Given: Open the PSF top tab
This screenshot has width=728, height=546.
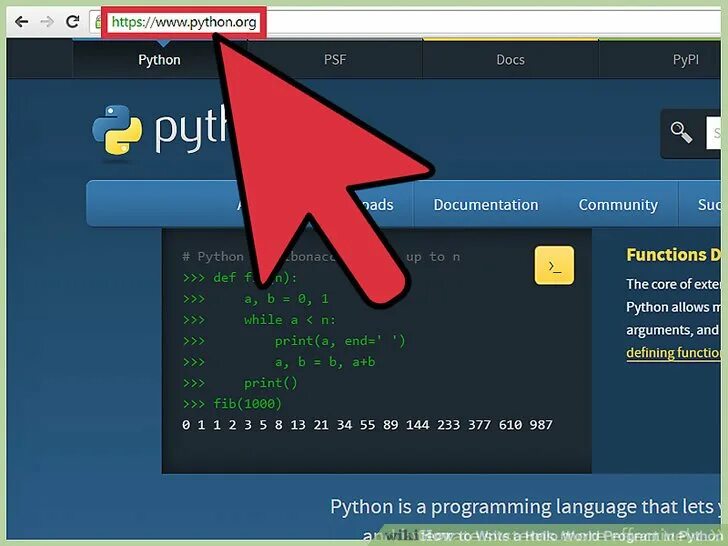Looking at the screenshot, I should [335, 59].
